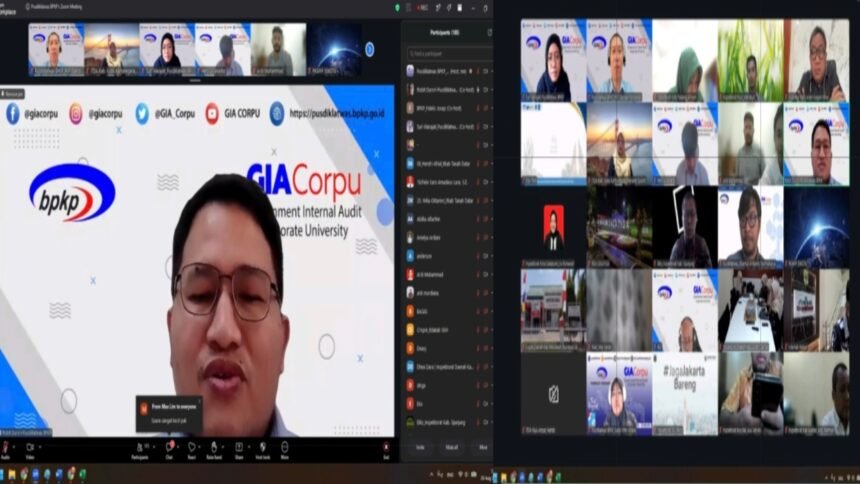Toggle video icon in 'BAGAS' row
The height and width of the screenshot is (484, 860).
tap(485, 312)
